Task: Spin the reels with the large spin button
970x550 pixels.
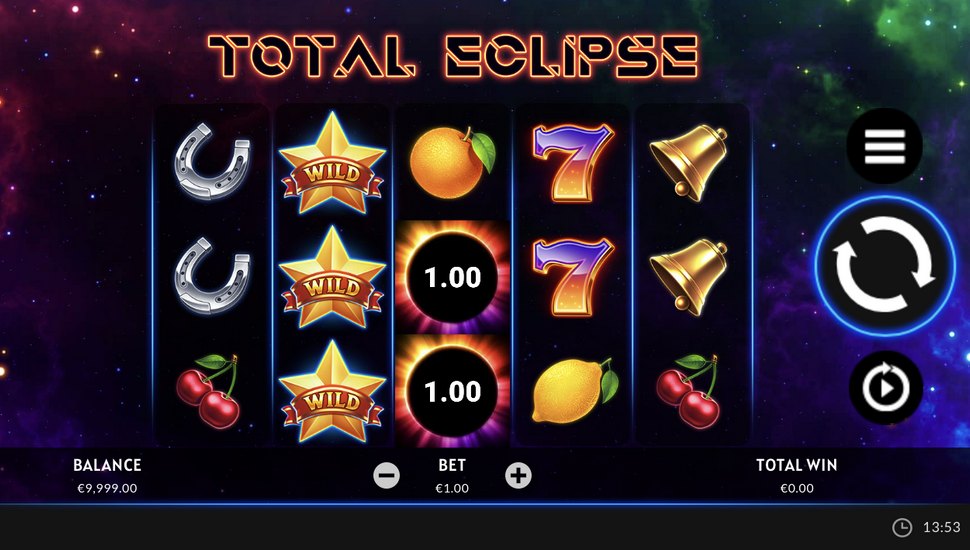Action: [x=885, y=266]
